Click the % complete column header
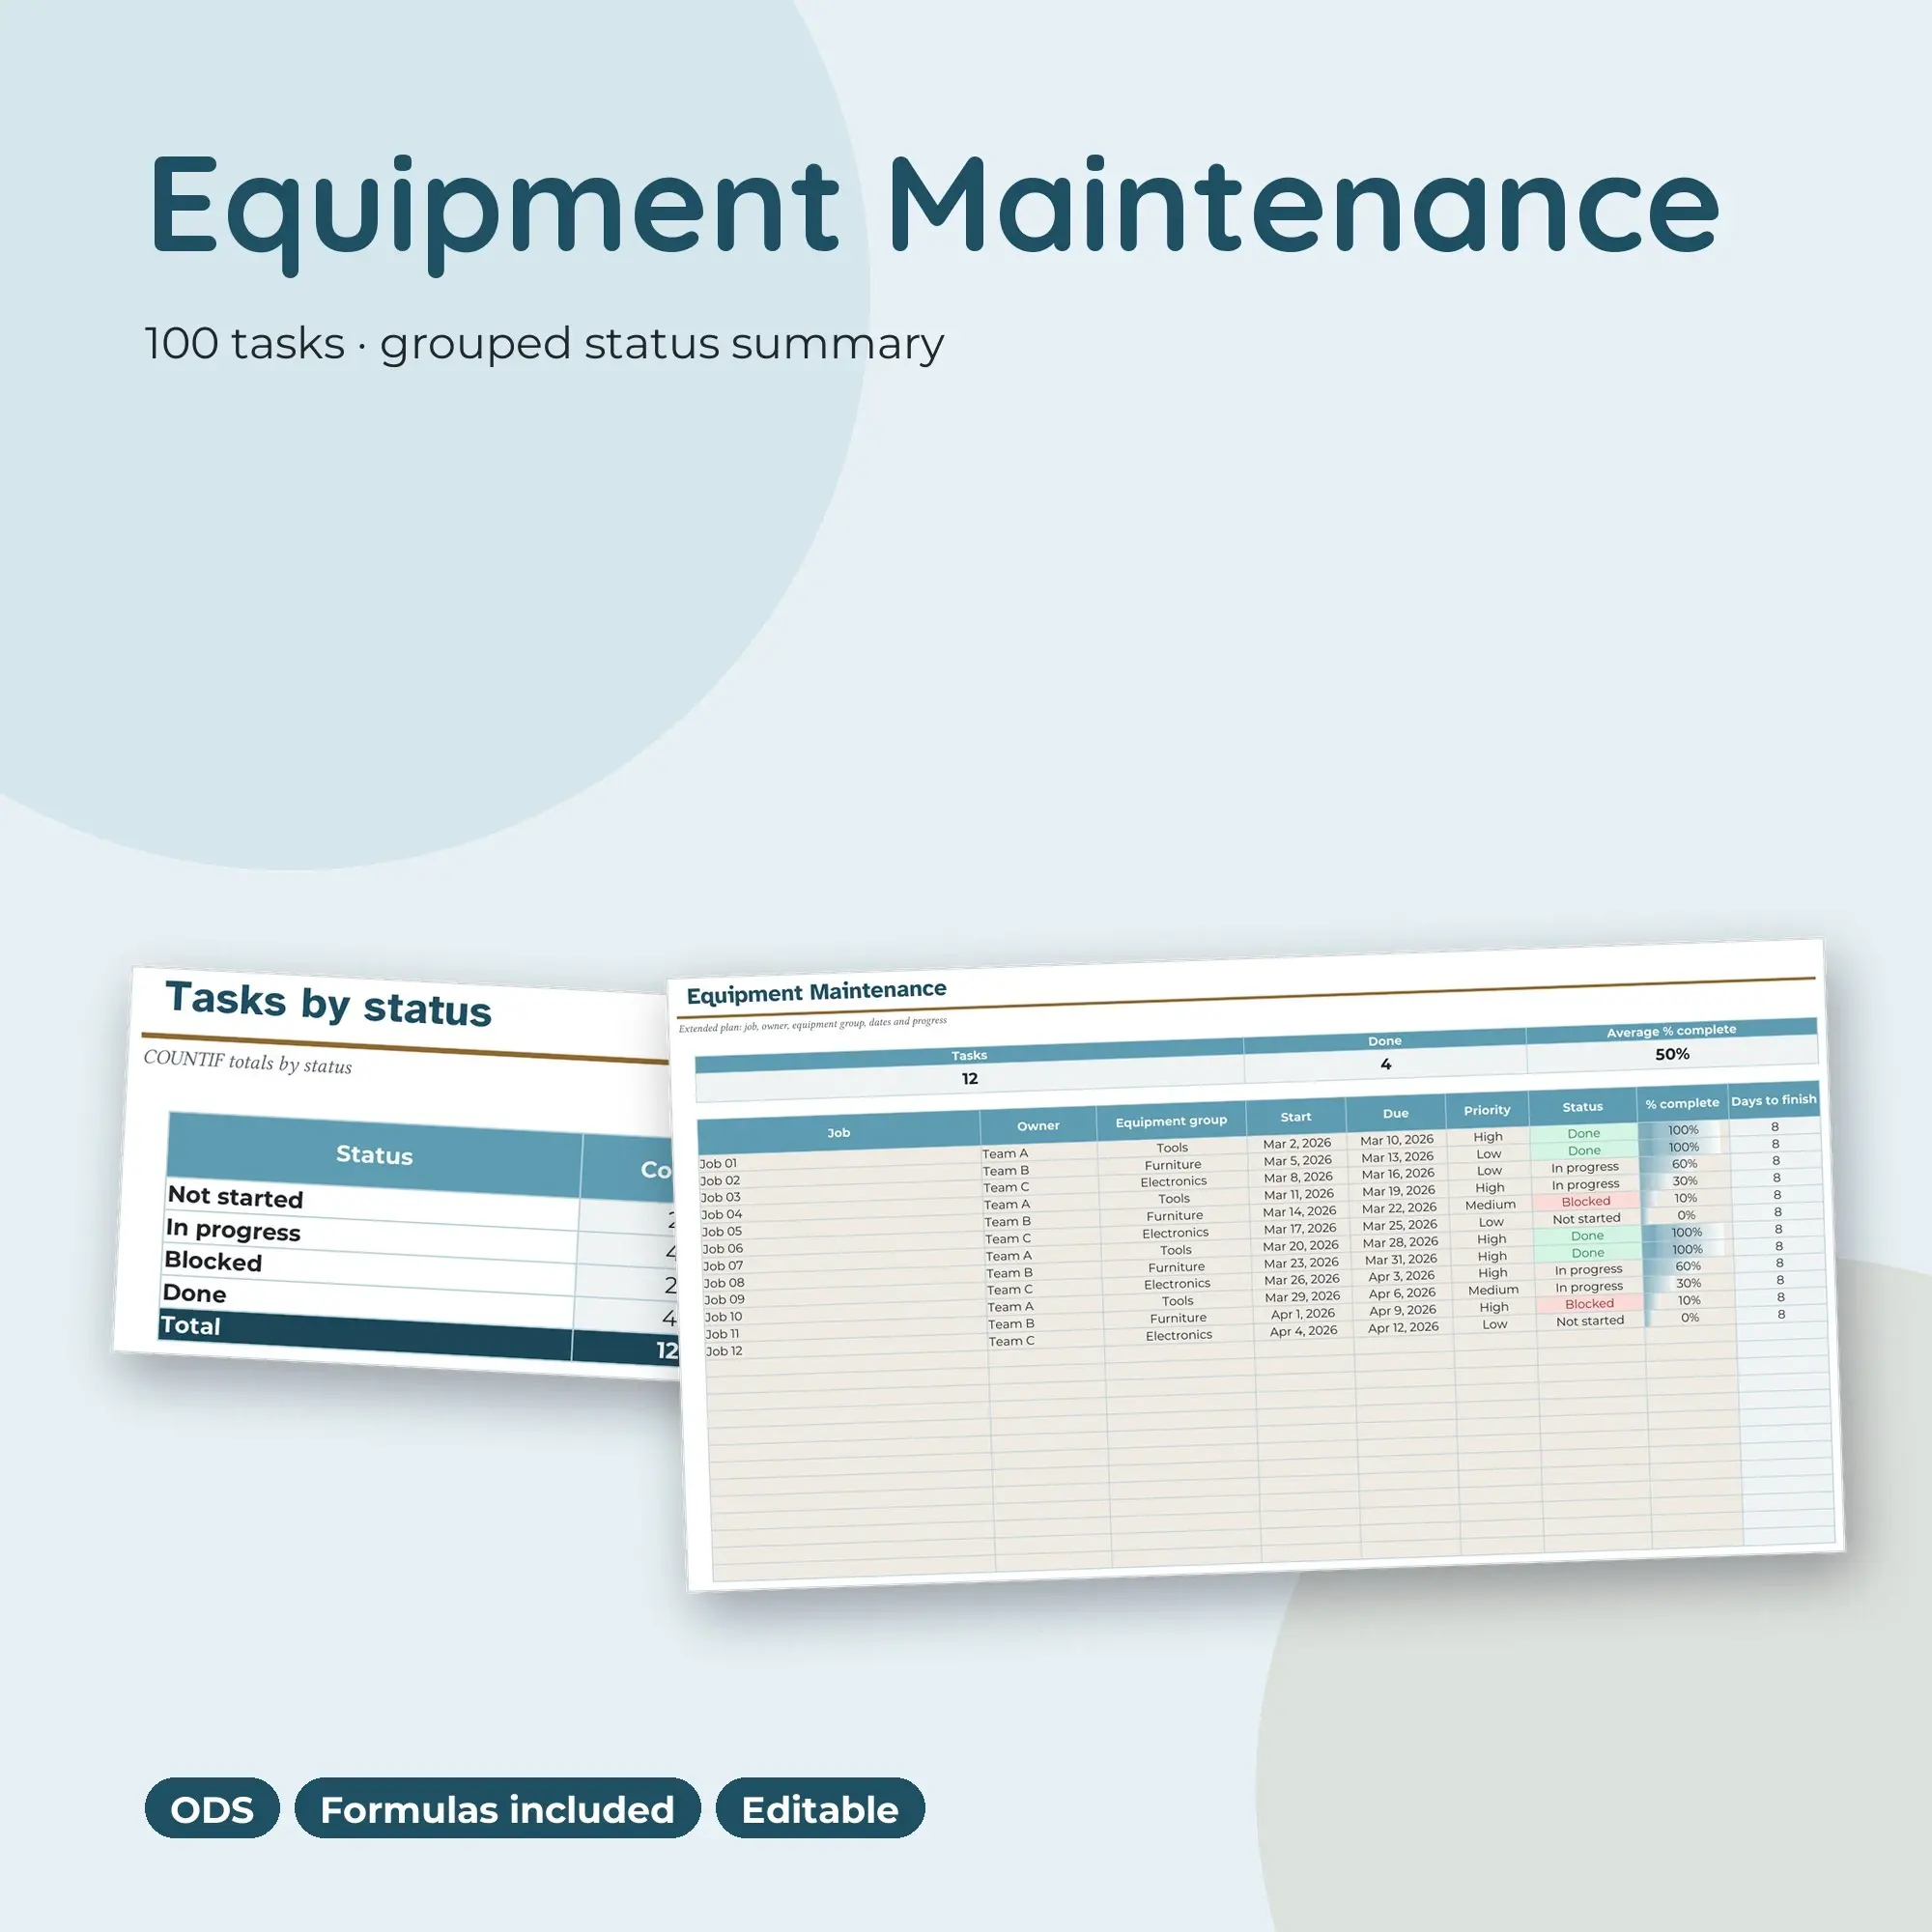This screenshot has height=1932, width=1932. [x=1682, y=1103]
